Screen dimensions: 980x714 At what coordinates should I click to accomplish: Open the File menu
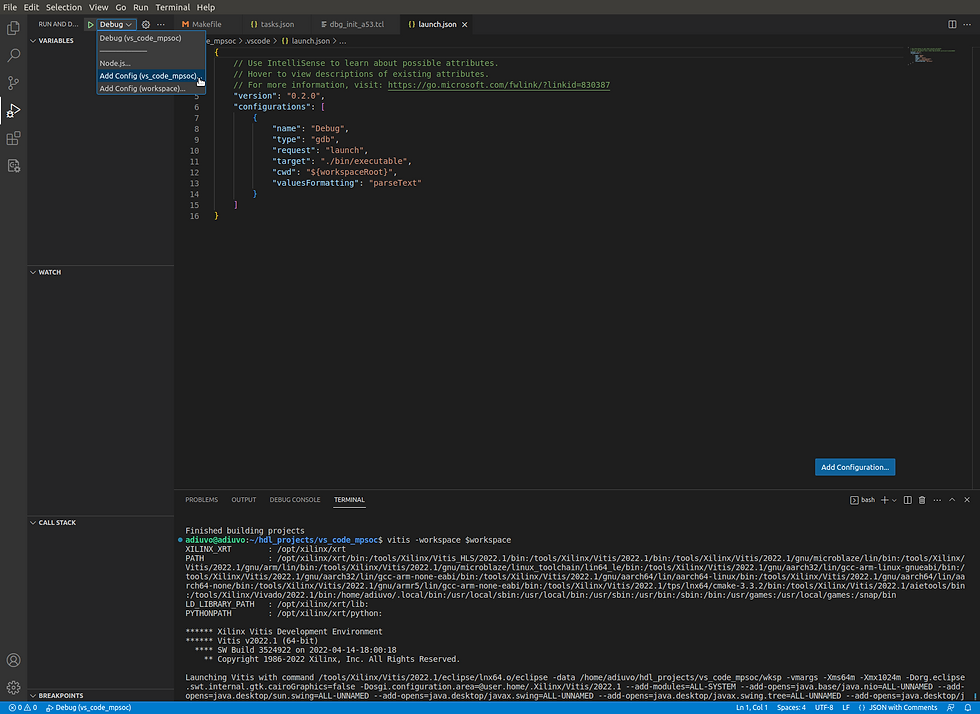pyautogui.click(x=10, y=8)
